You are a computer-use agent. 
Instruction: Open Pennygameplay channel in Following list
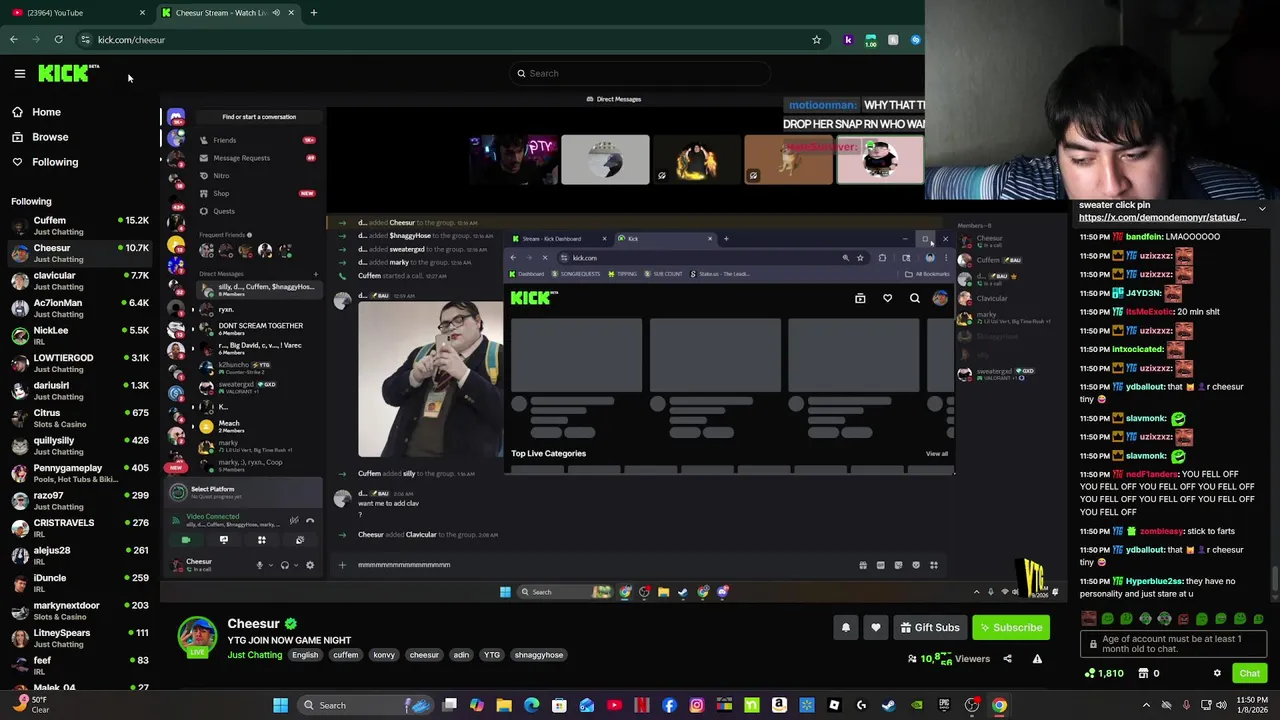80,473
